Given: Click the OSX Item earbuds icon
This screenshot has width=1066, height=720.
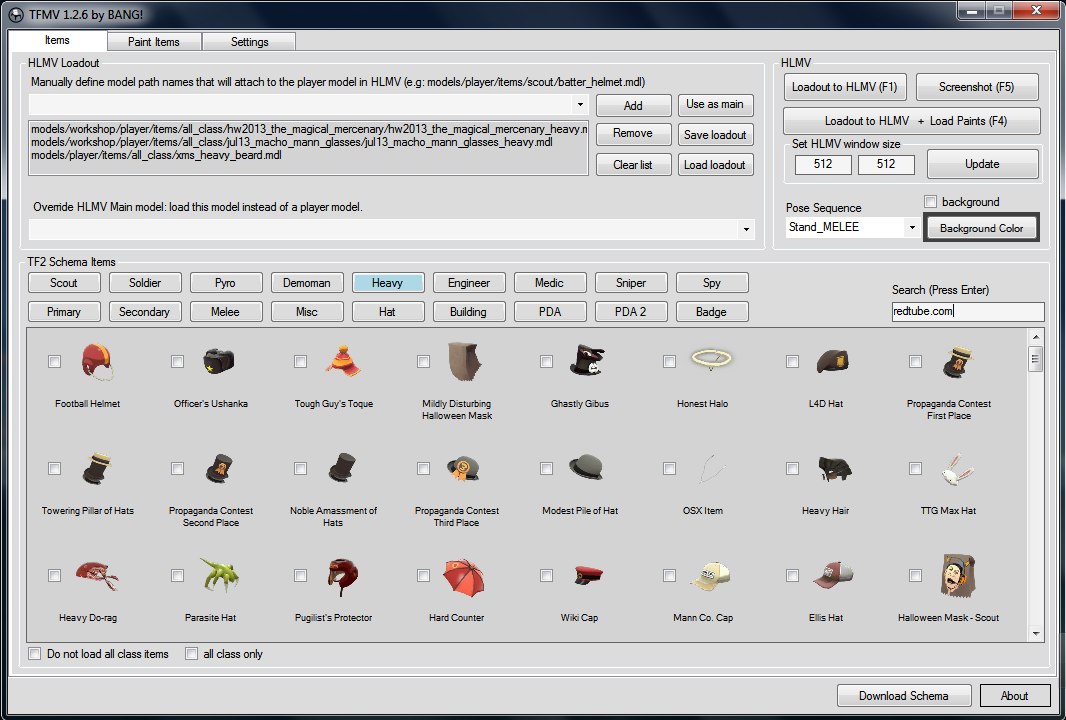Looking at the screenshot, I should [711, 468].
